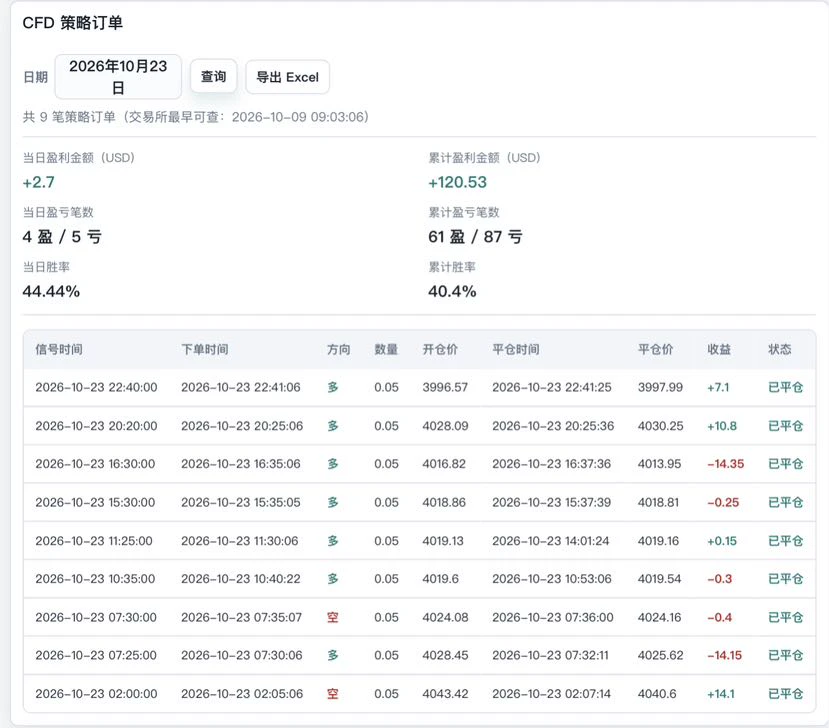Click the -14.35 profit cell

[725, 464]
